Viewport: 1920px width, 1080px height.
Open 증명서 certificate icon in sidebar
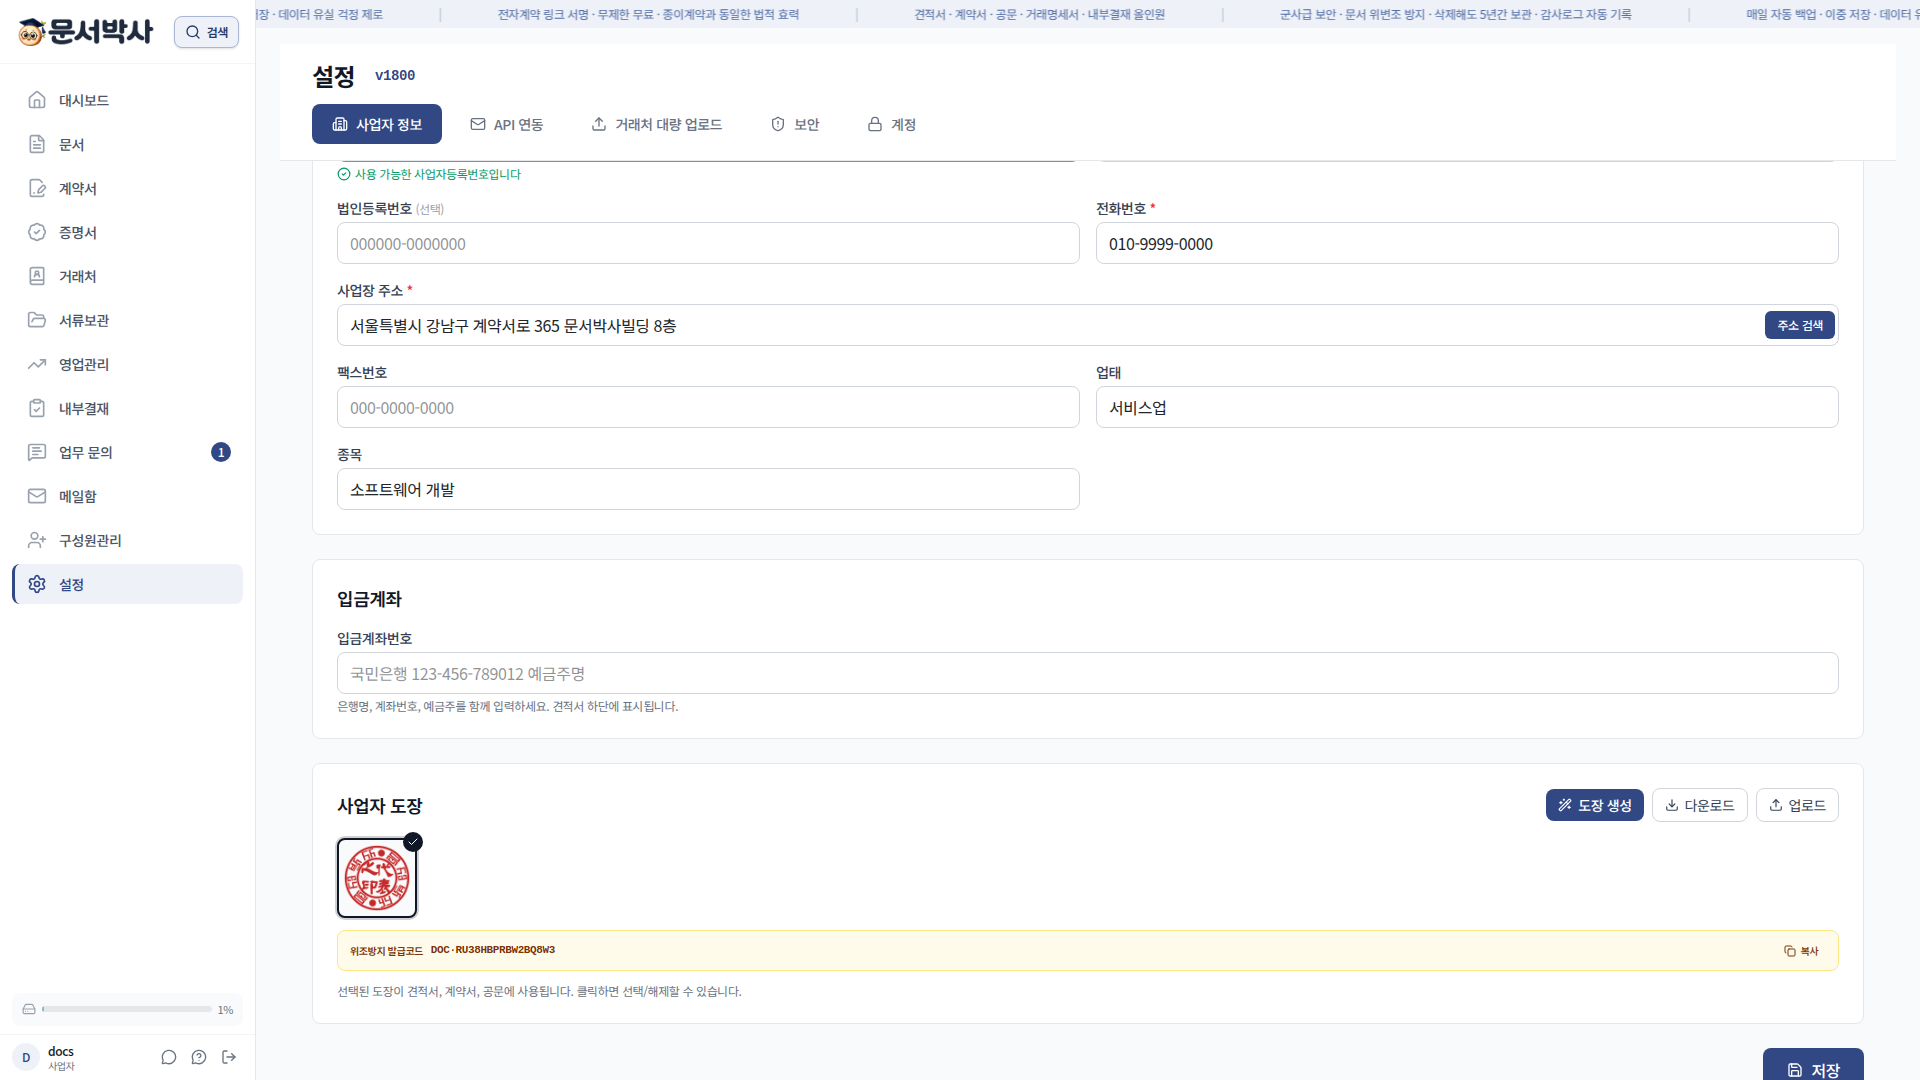coord(37,232)
